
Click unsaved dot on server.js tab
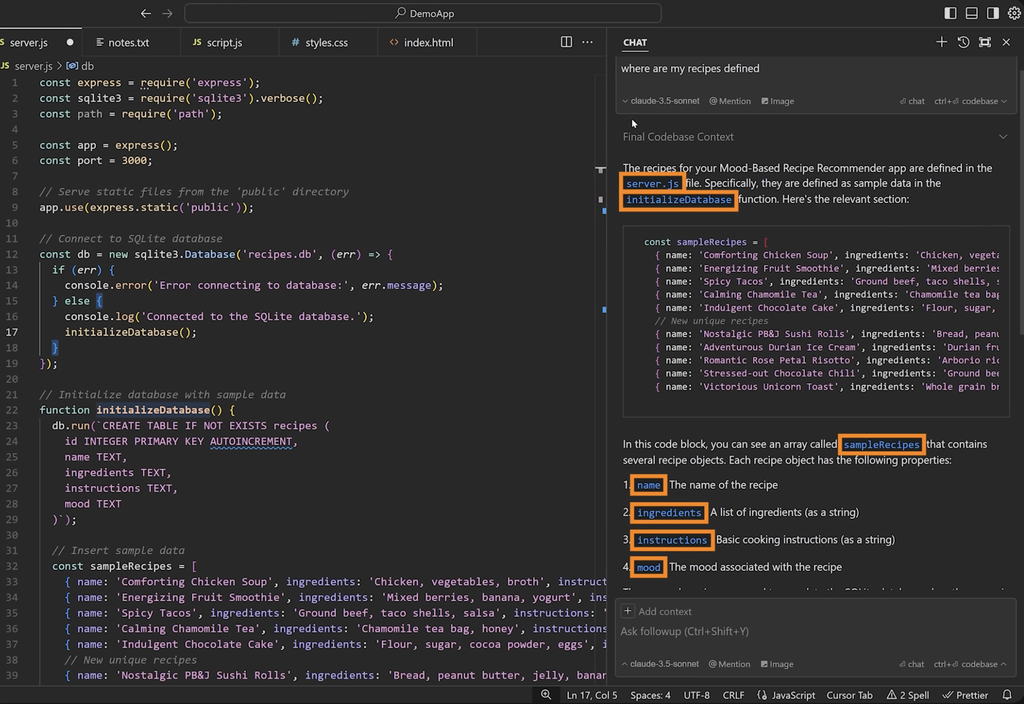70,42
